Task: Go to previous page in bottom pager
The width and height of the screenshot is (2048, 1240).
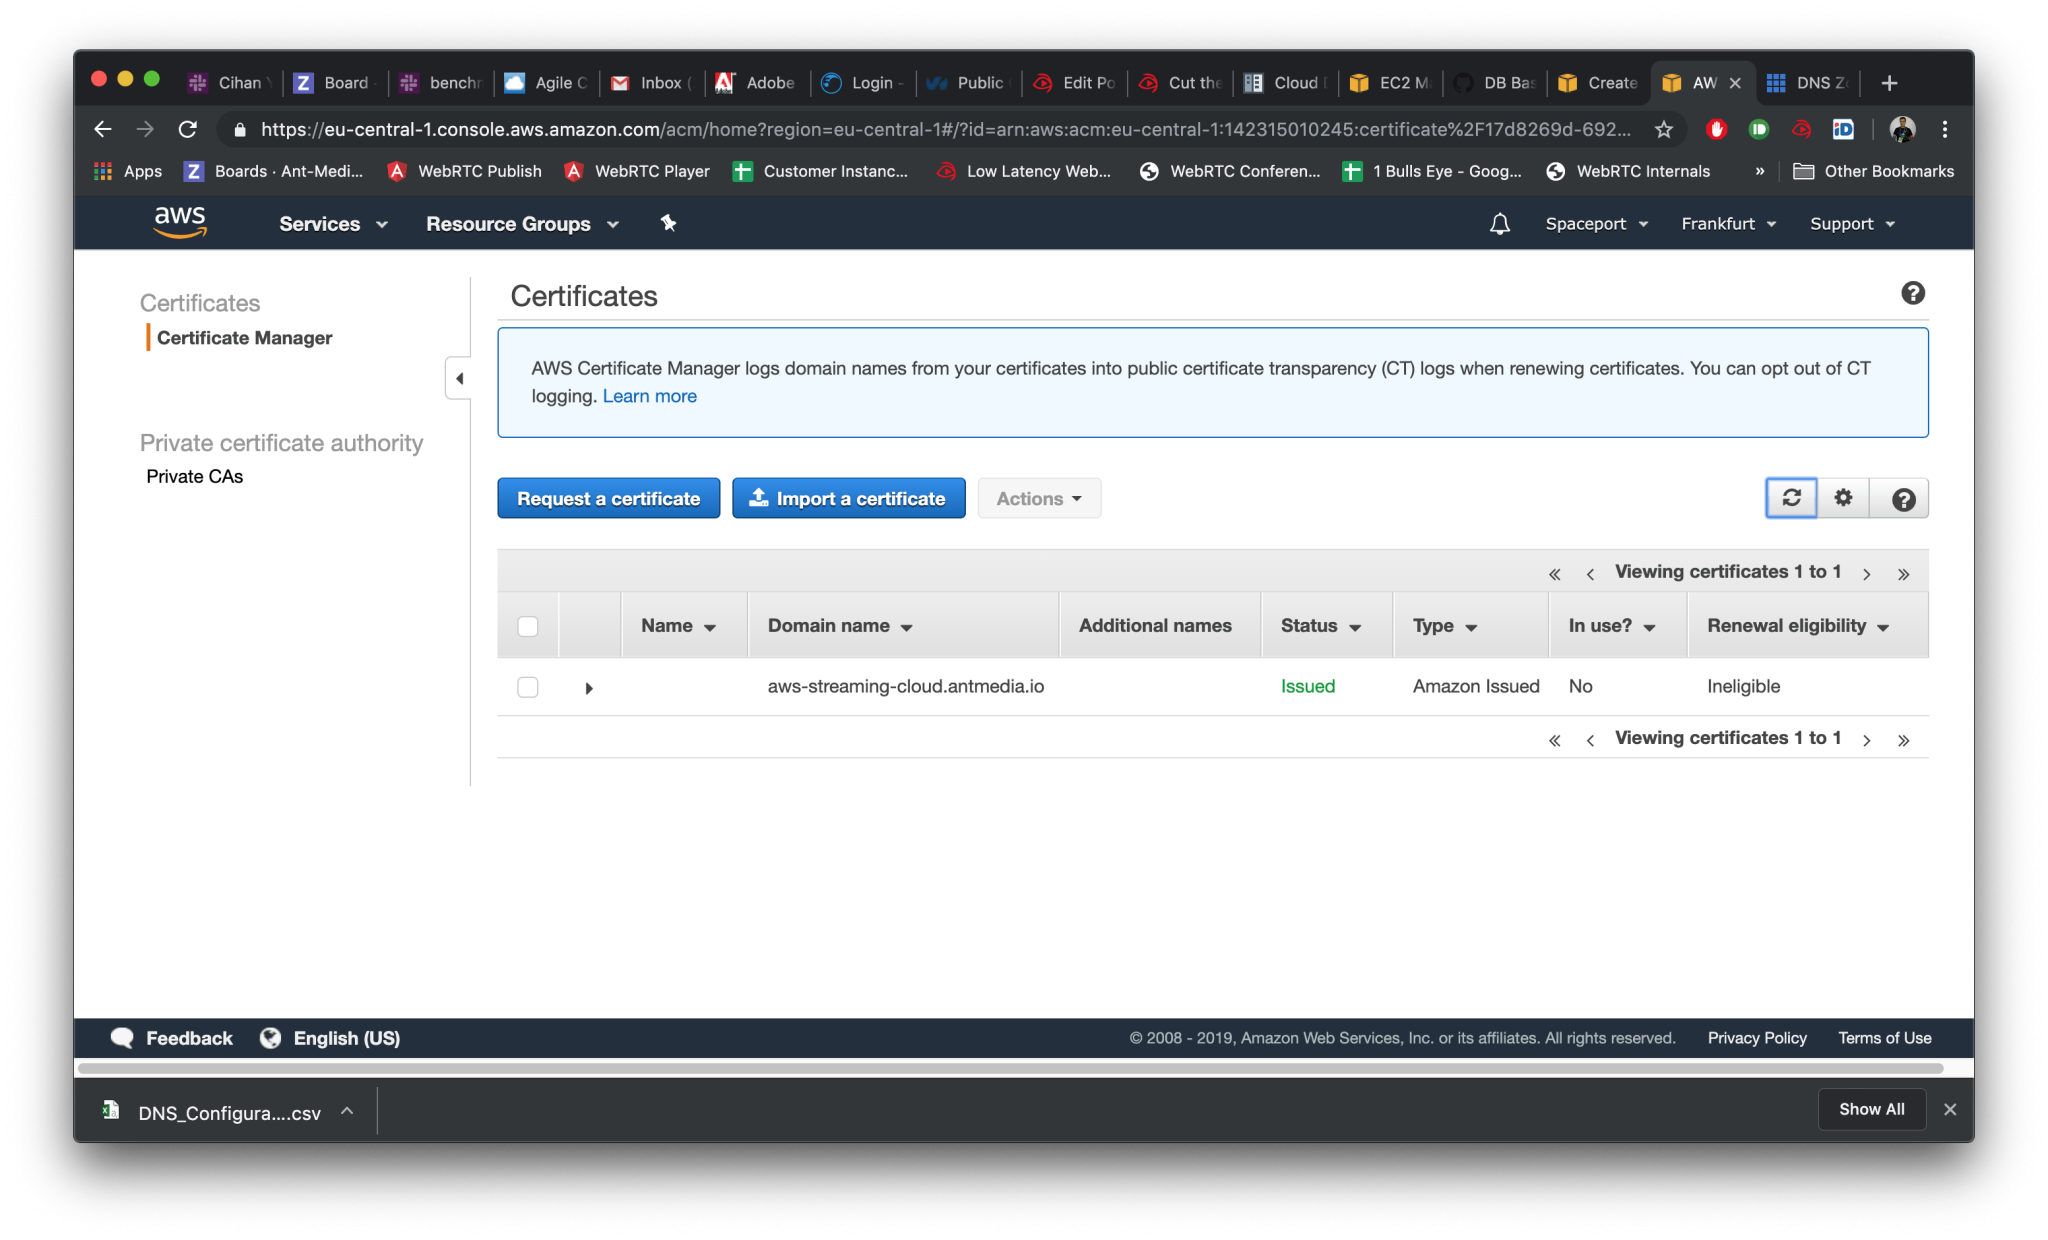Action: click(x=1590, y=740)
